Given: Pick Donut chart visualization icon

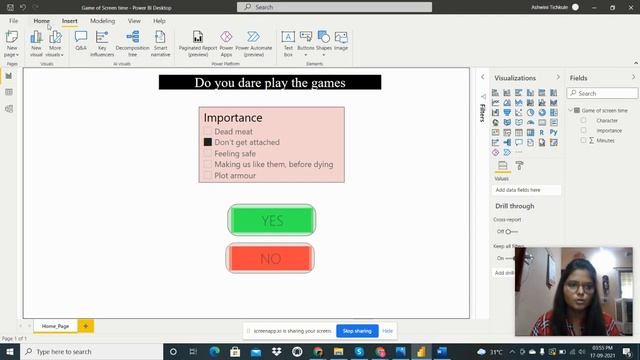Looking at the screenshot, I should point(542,112).
